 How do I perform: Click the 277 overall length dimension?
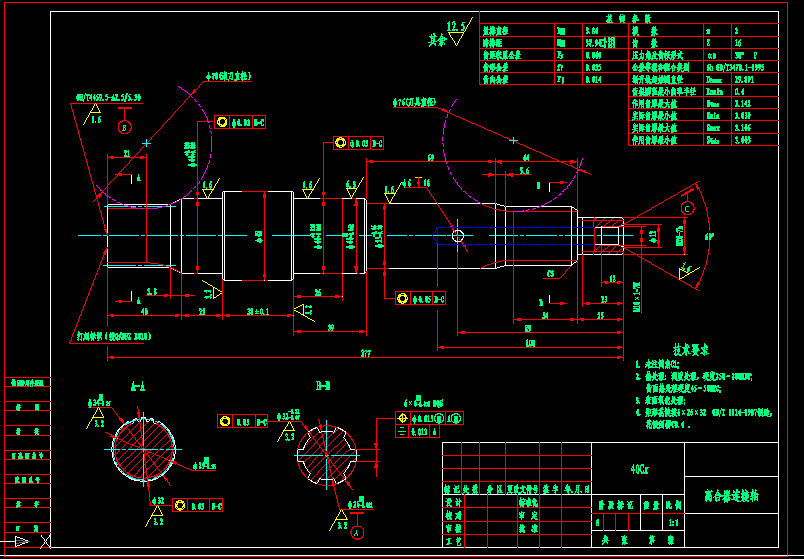click(366, 354)
